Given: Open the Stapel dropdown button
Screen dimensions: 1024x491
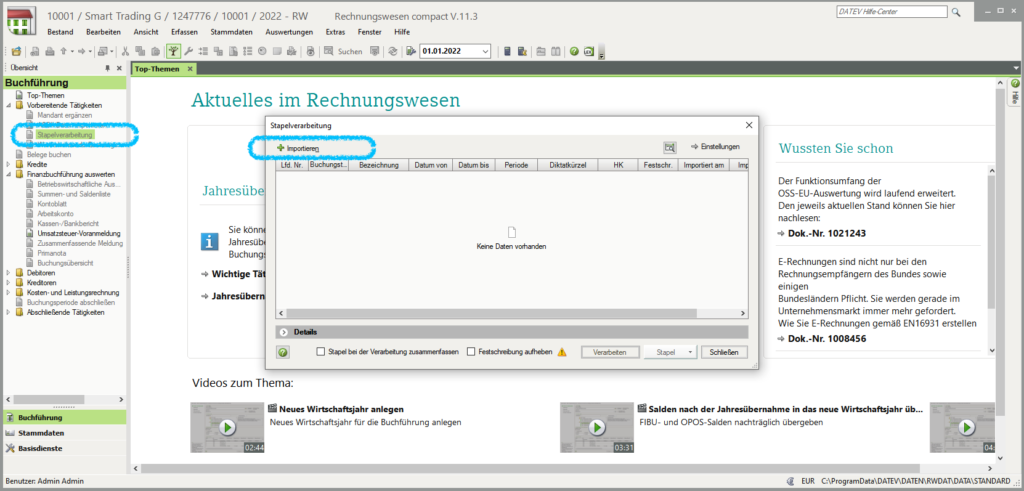Looking at the screenshot, I should 671,352.
